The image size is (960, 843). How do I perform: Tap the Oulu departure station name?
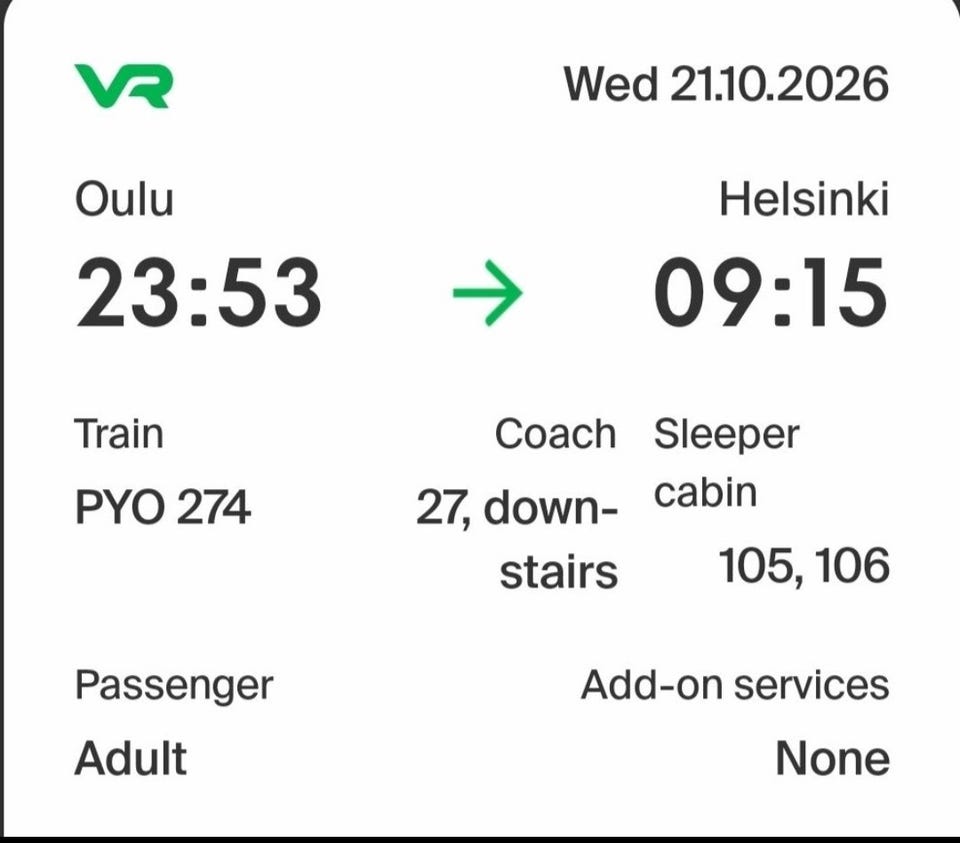coord(124,200)
